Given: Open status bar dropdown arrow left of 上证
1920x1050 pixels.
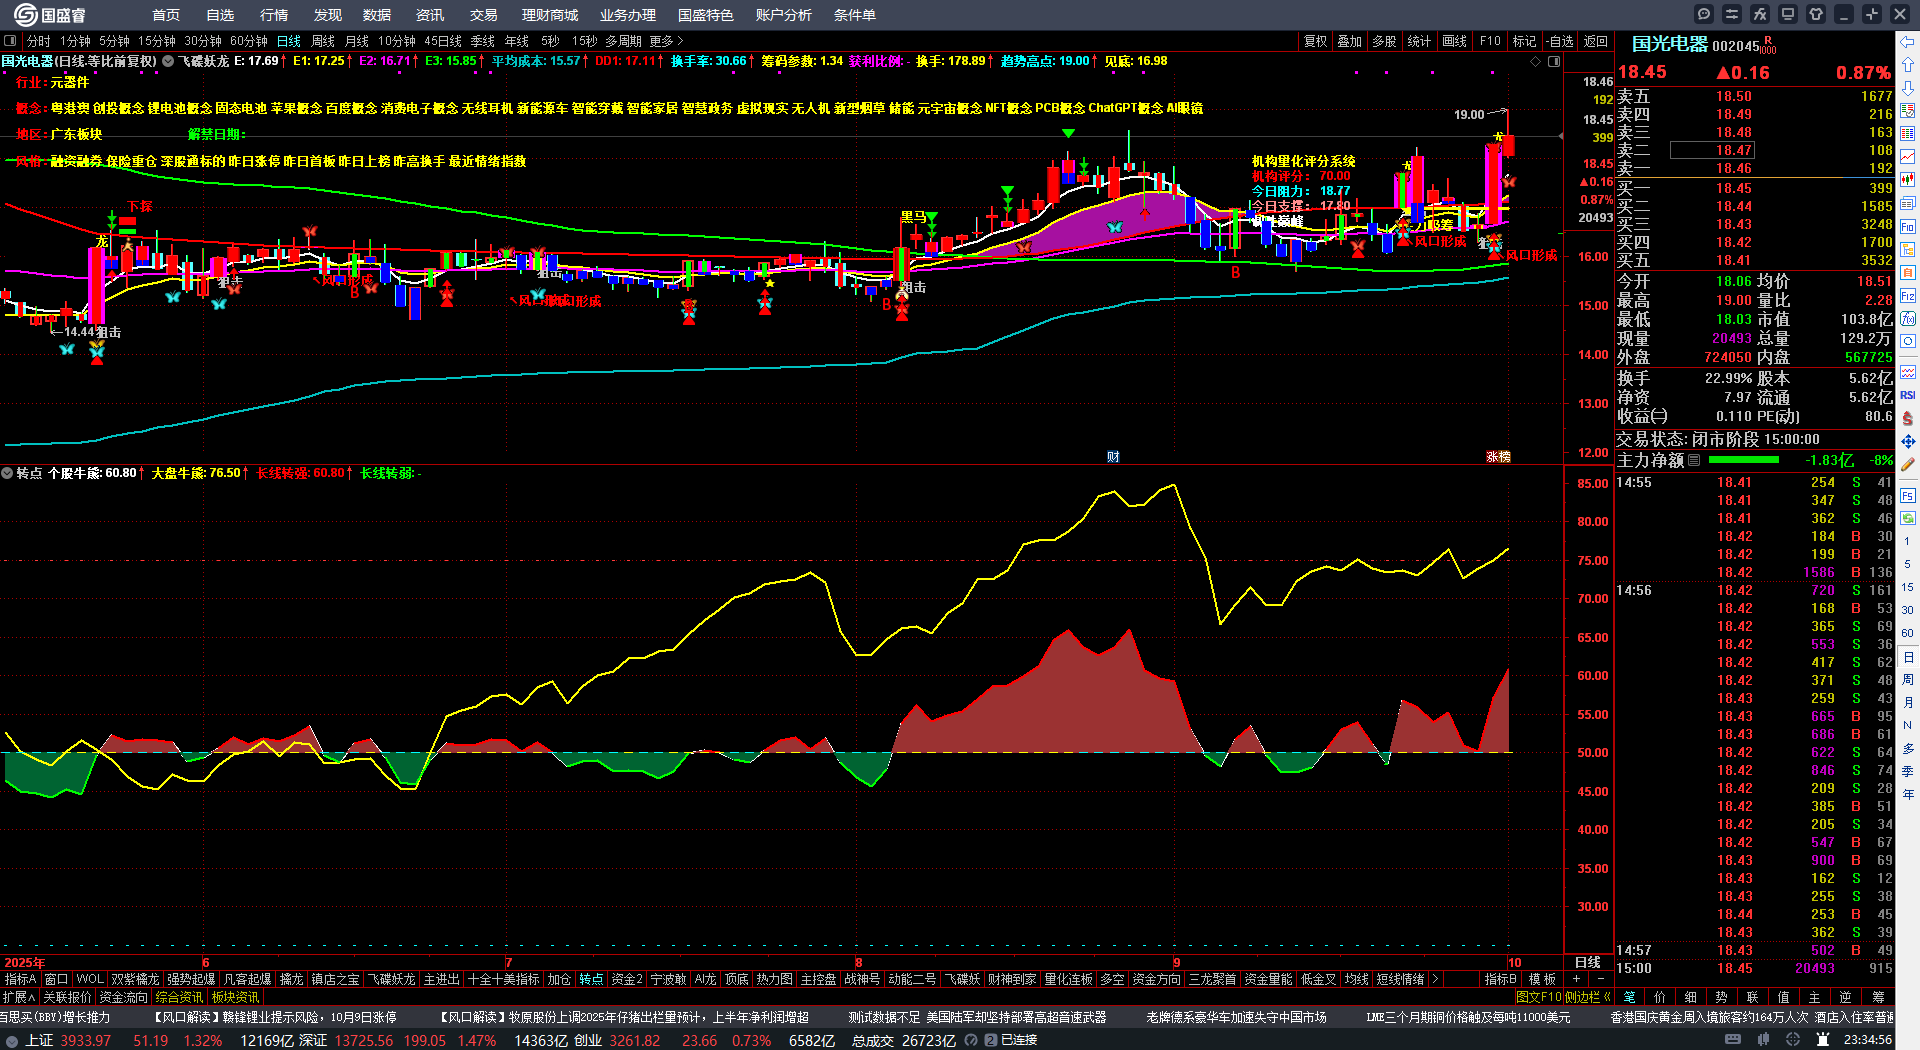Looking at the screenshot, I should click(x=11, y=1040).
